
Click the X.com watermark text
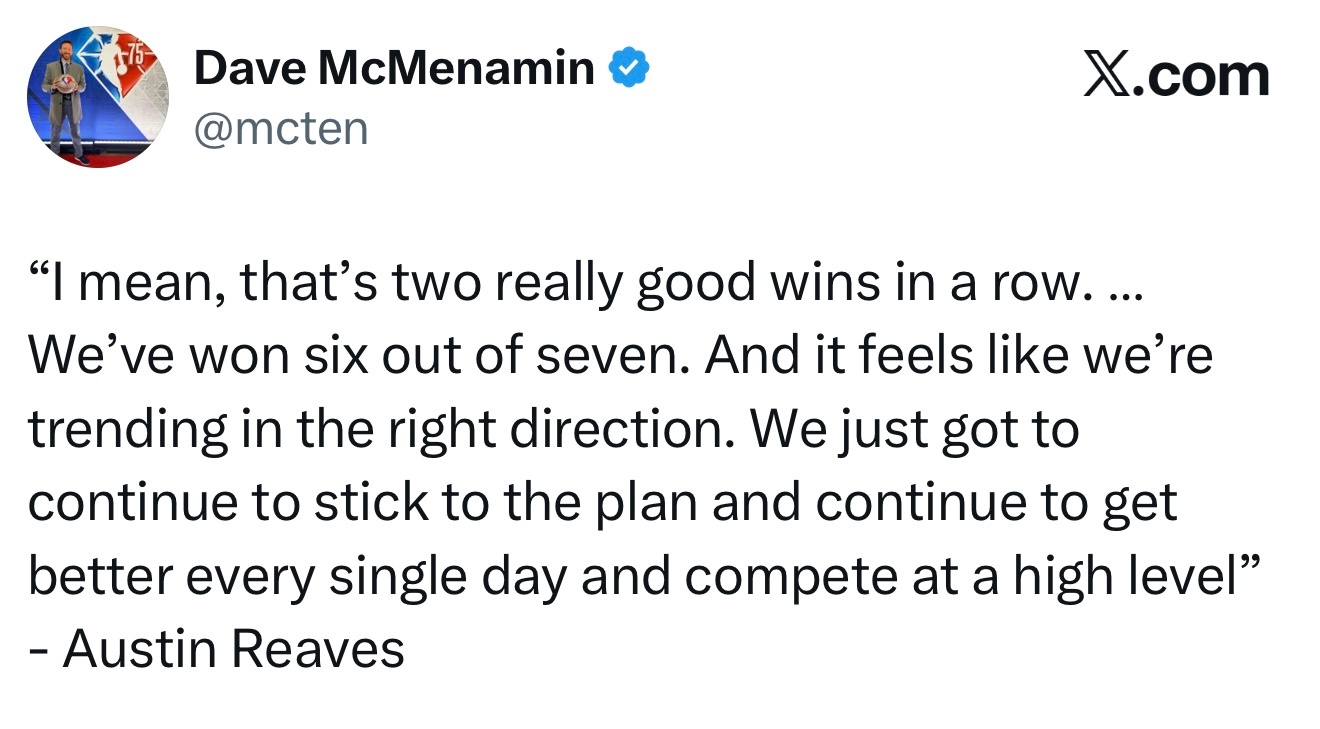1176,76
